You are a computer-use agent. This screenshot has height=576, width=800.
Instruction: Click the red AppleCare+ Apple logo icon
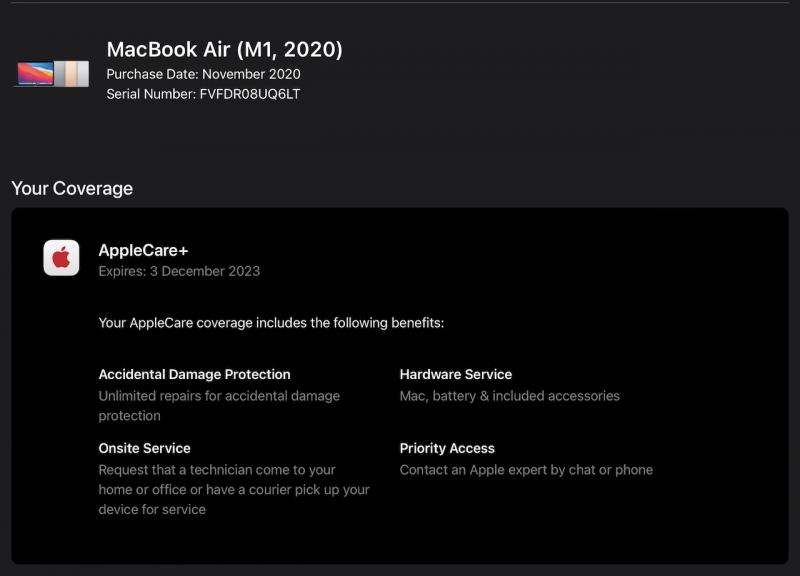[x=61, y=258]
